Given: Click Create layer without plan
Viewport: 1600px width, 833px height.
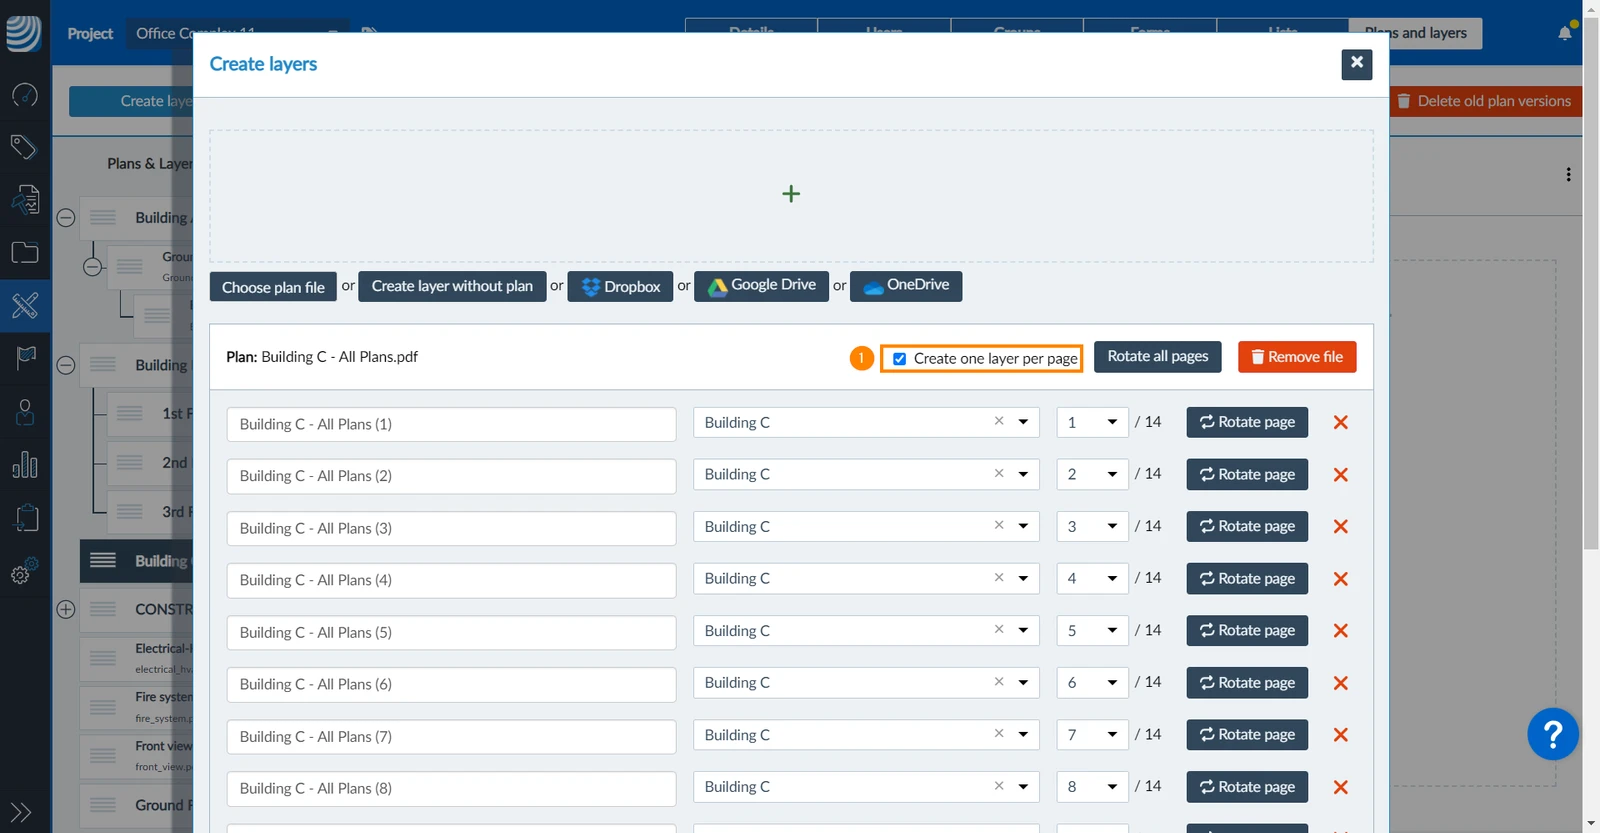Looking at the screenshot, I should 452,286.
